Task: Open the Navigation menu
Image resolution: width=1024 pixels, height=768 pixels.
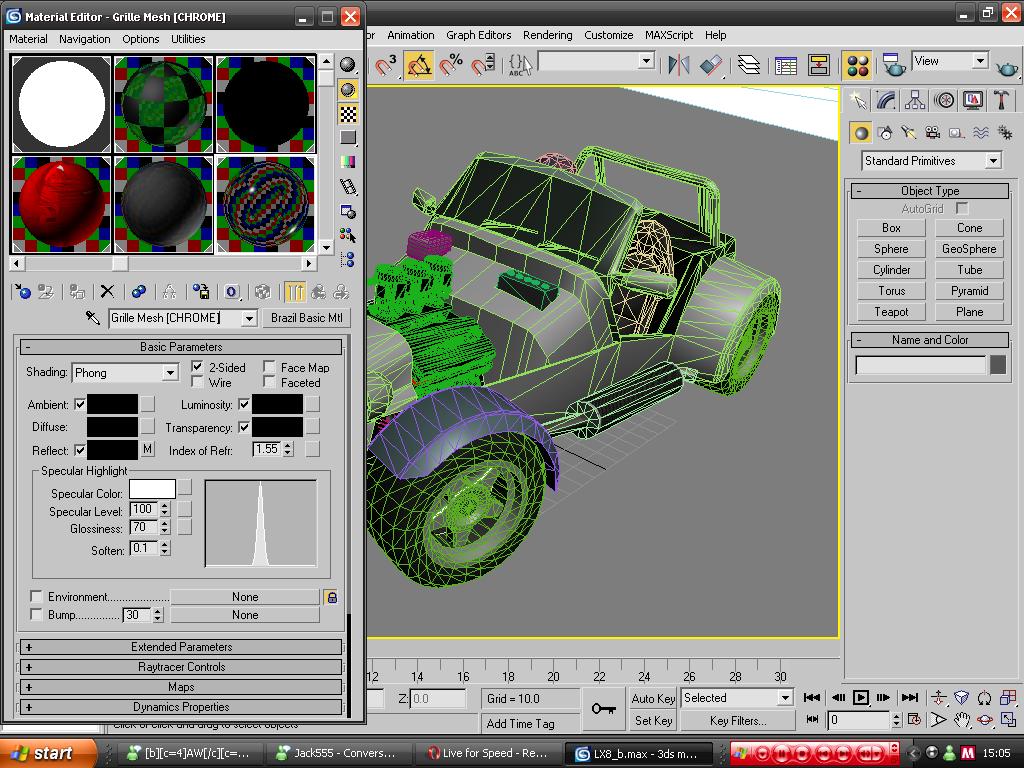Action: point(85,39)
